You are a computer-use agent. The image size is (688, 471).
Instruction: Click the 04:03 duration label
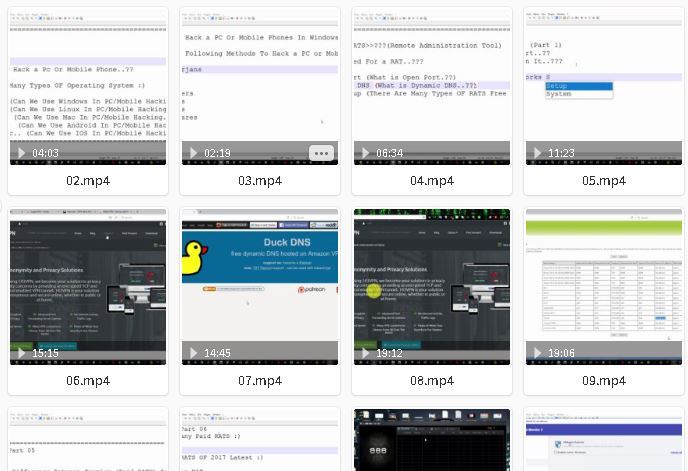click(45, 153)
